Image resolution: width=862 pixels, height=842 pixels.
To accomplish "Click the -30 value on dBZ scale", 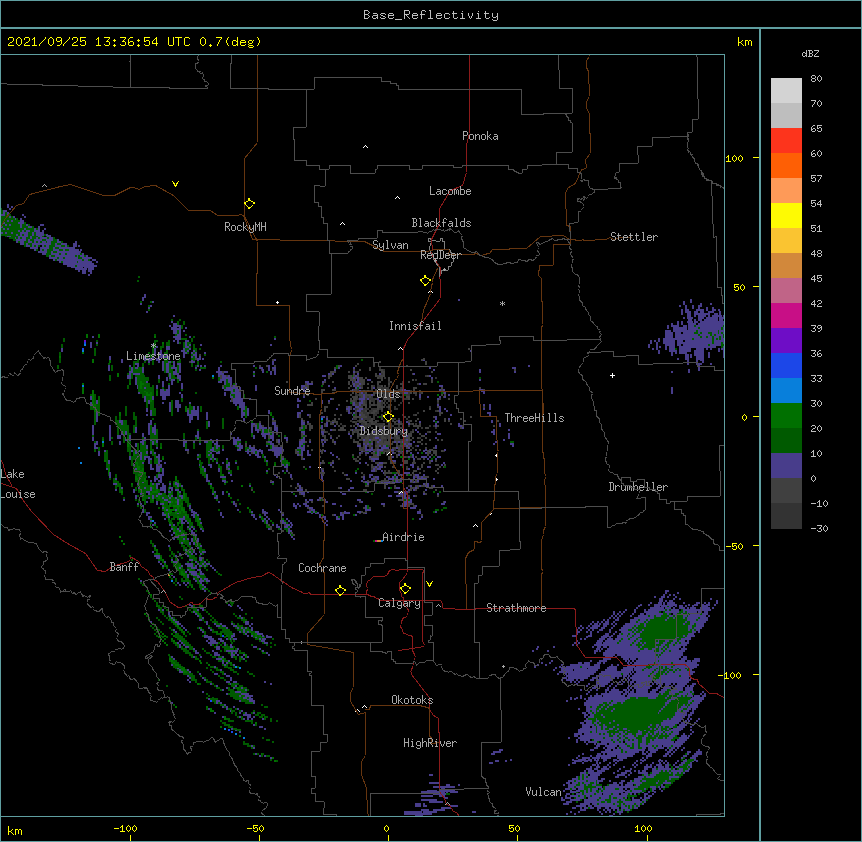I will point(819,529).
